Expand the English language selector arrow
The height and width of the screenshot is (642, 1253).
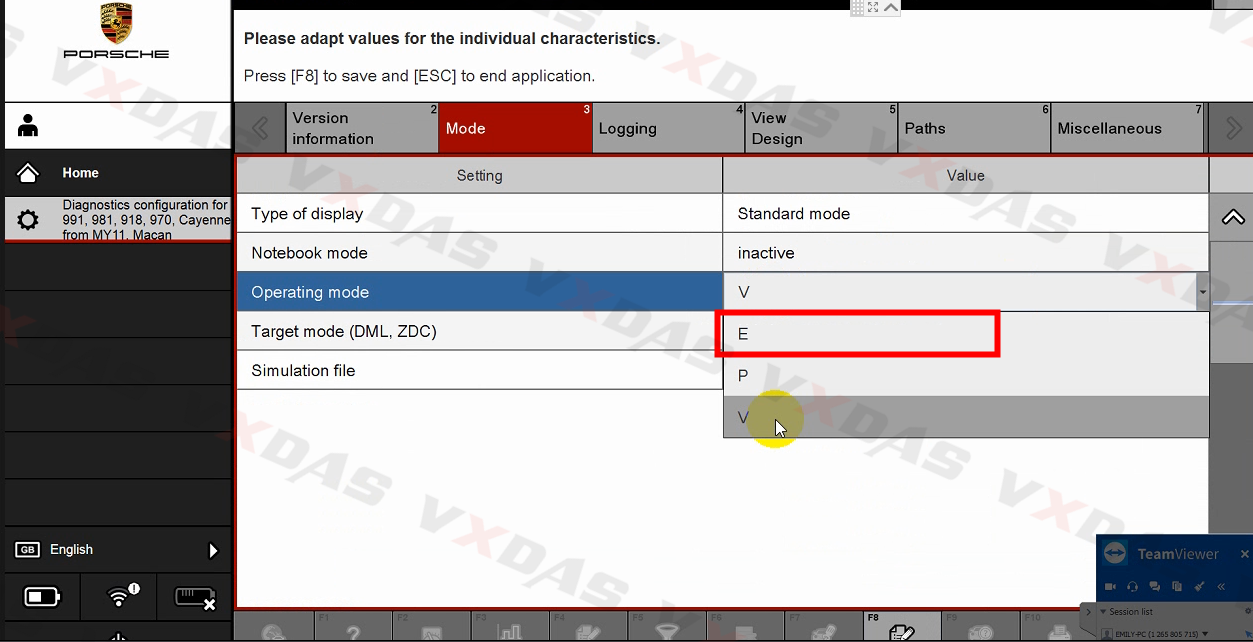point(212,550)
